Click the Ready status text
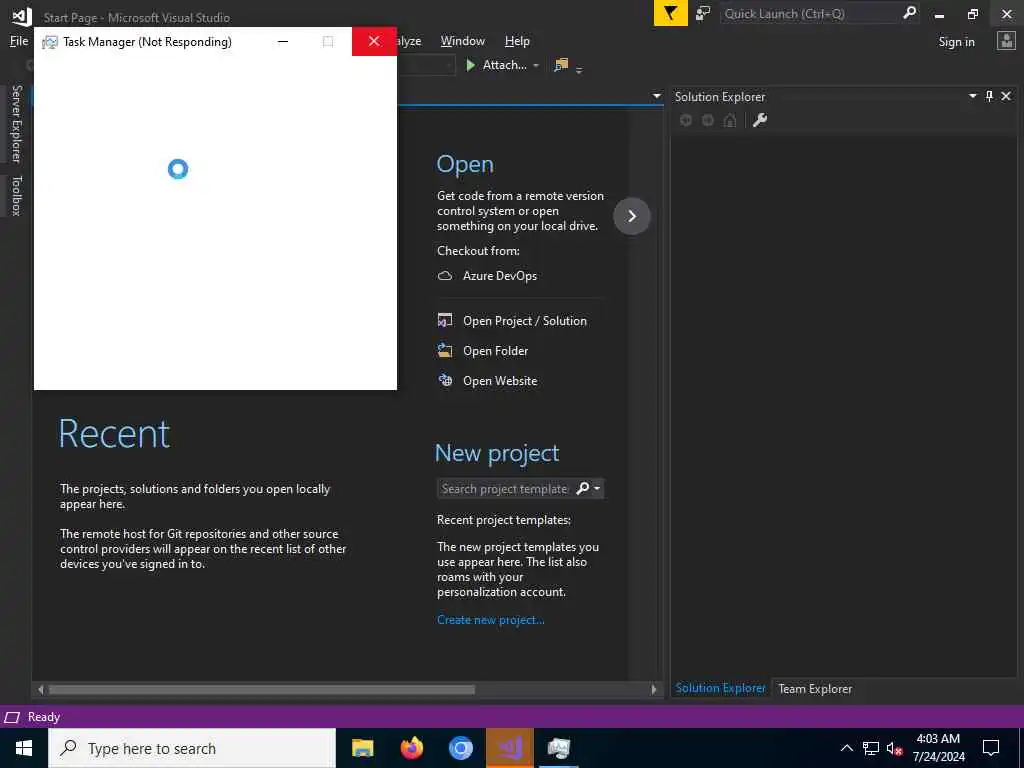 point(44,717)
